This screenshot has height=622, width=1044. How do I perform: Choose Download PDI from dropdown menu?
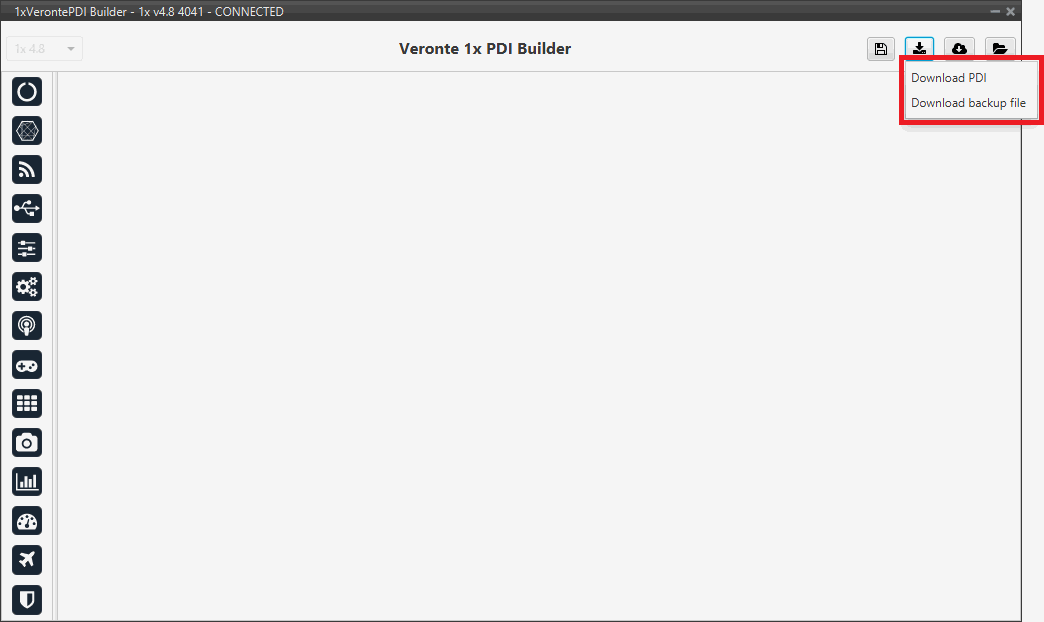point(948,78)
